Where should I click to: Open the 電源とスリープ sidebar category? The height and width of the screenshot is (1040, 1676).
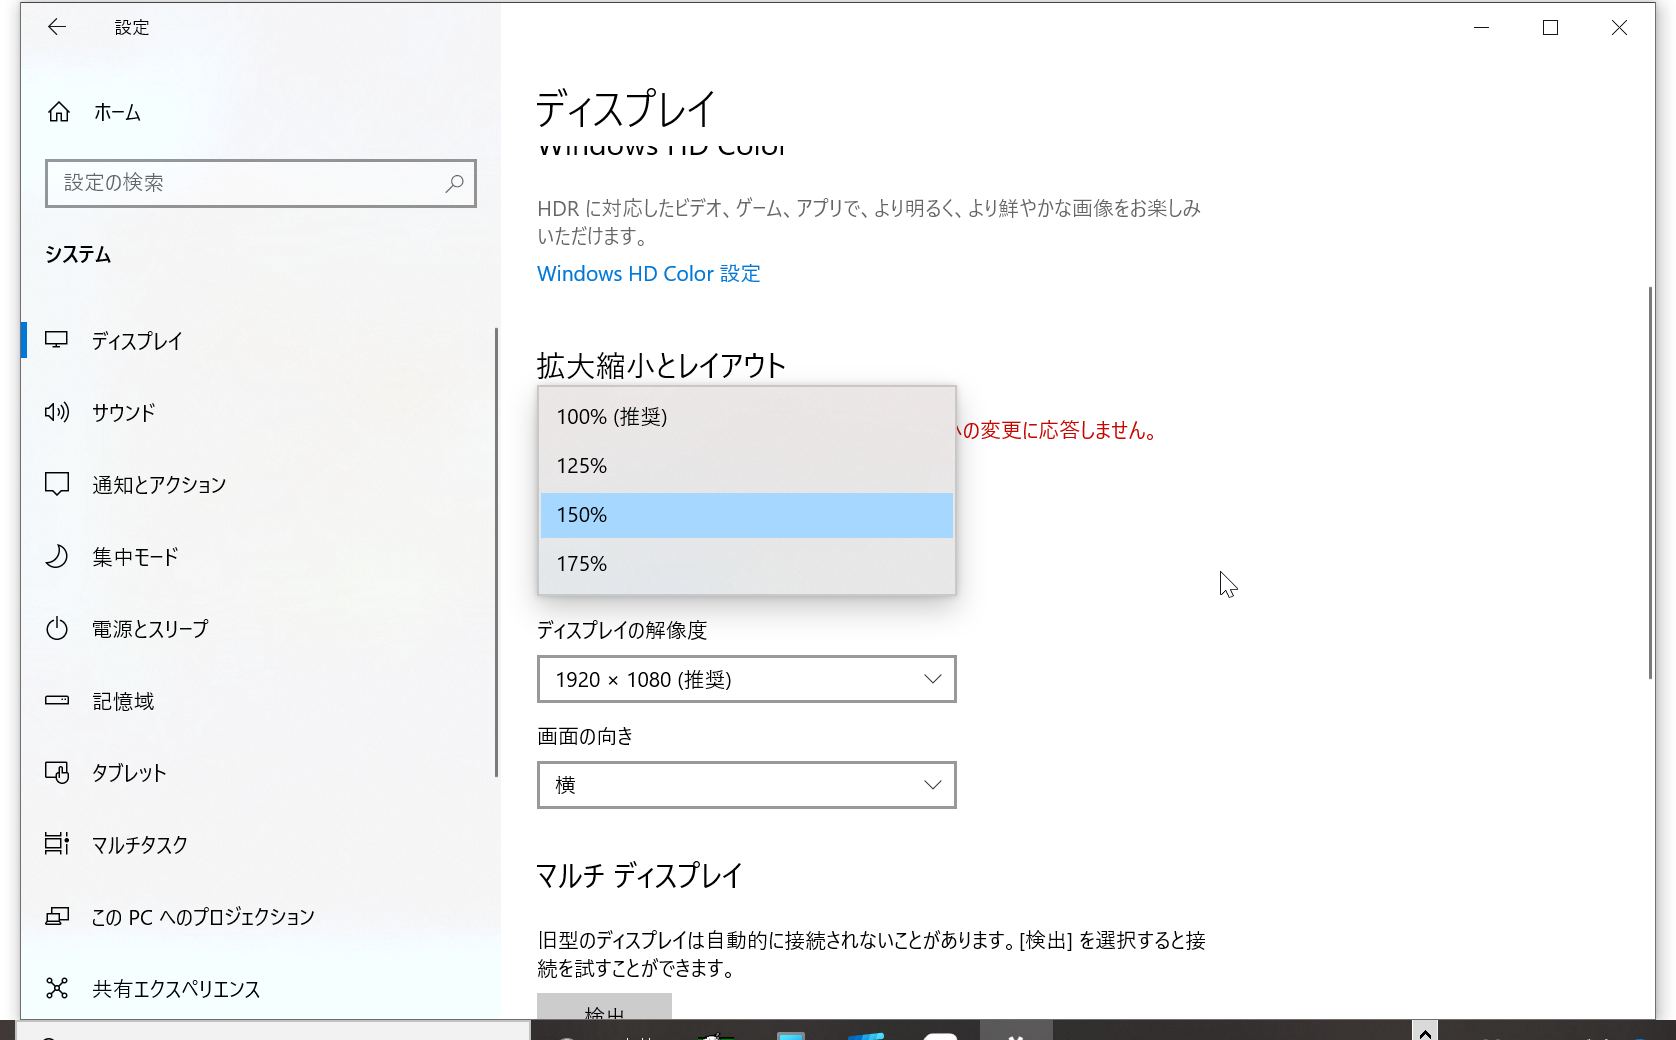click(260, 629)
